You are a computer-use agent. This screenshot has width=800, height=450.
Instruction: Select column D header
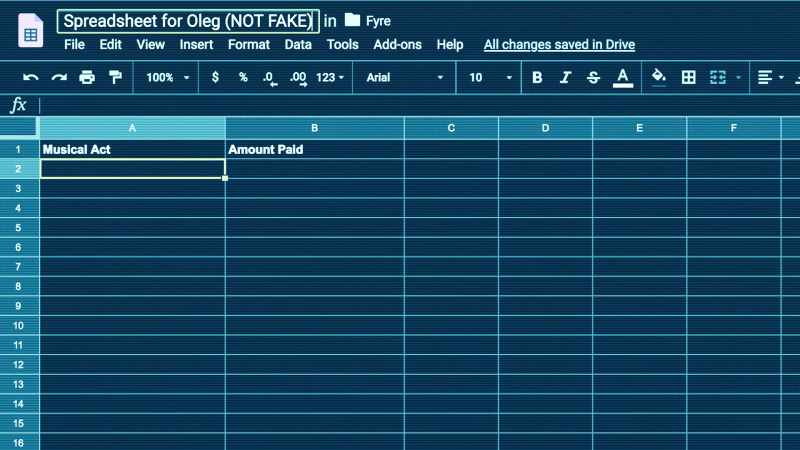(x=545, y=128)
